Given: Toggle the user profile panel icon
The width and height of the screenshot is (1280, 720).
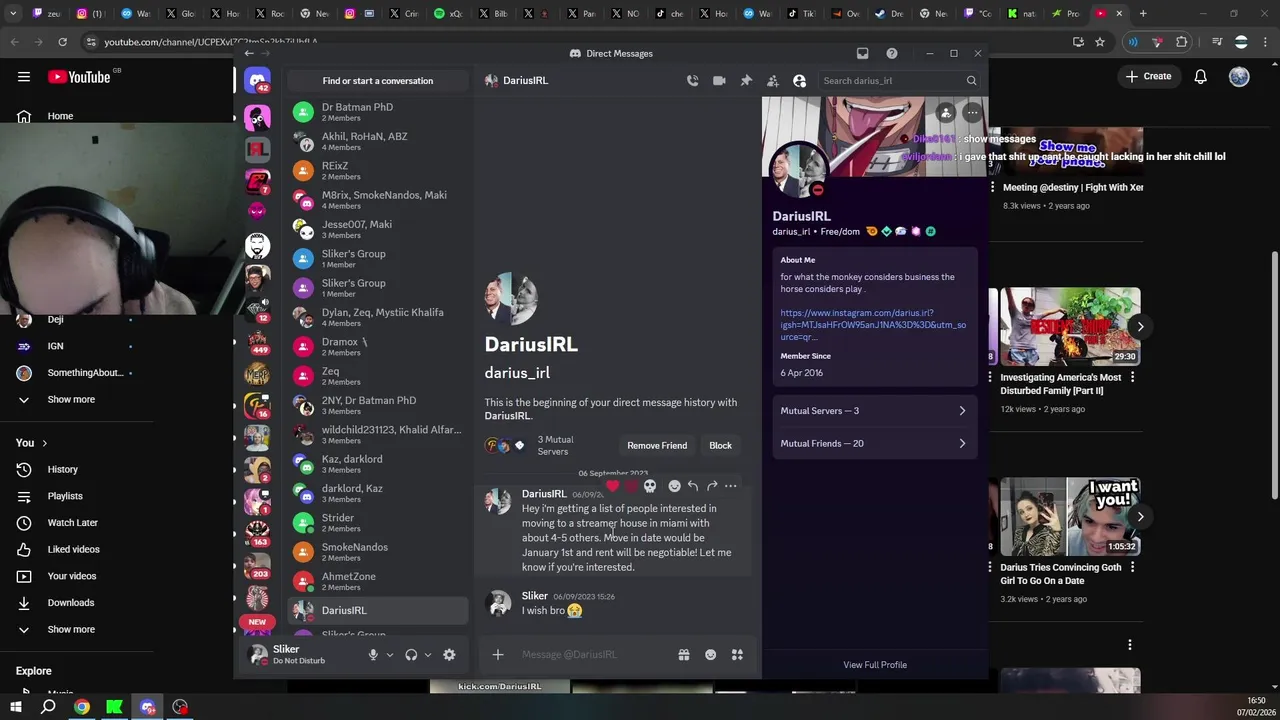Looking at the screenshot, I should pos(799,81).
